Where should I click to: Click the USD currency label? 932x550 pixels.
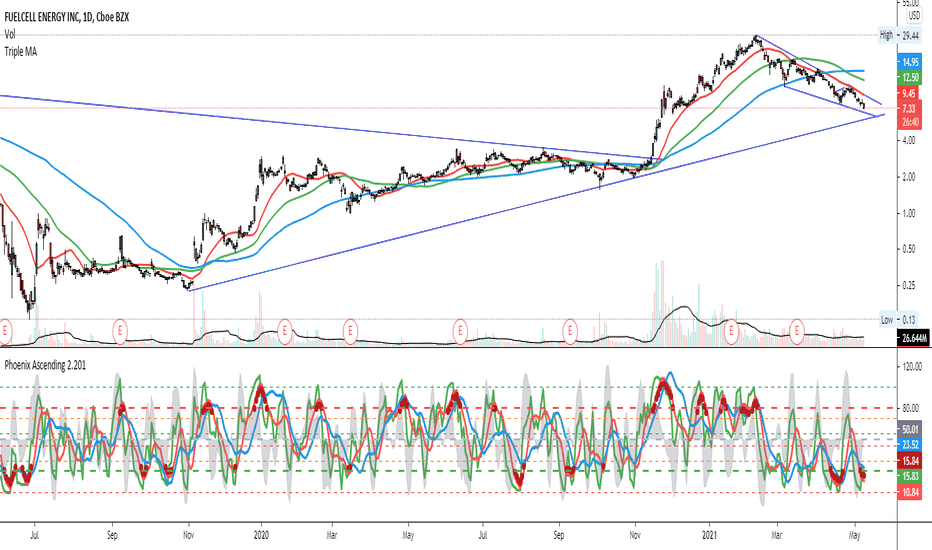pyautogui.click(x=914, y=16)
